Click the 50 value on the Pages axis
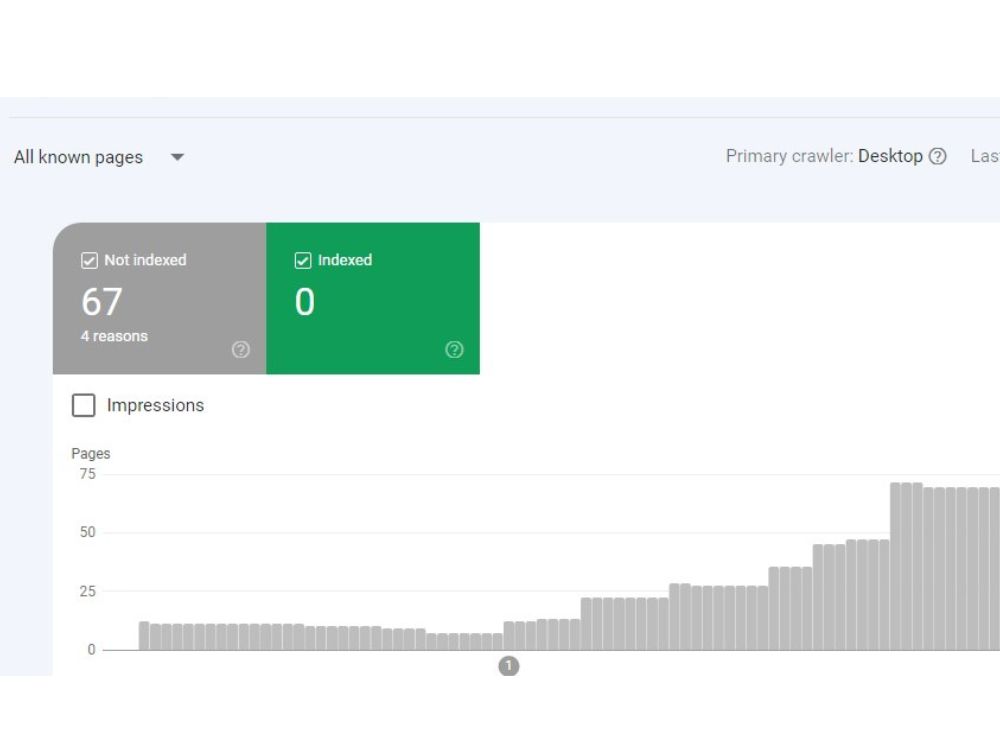 pos(87,532)
